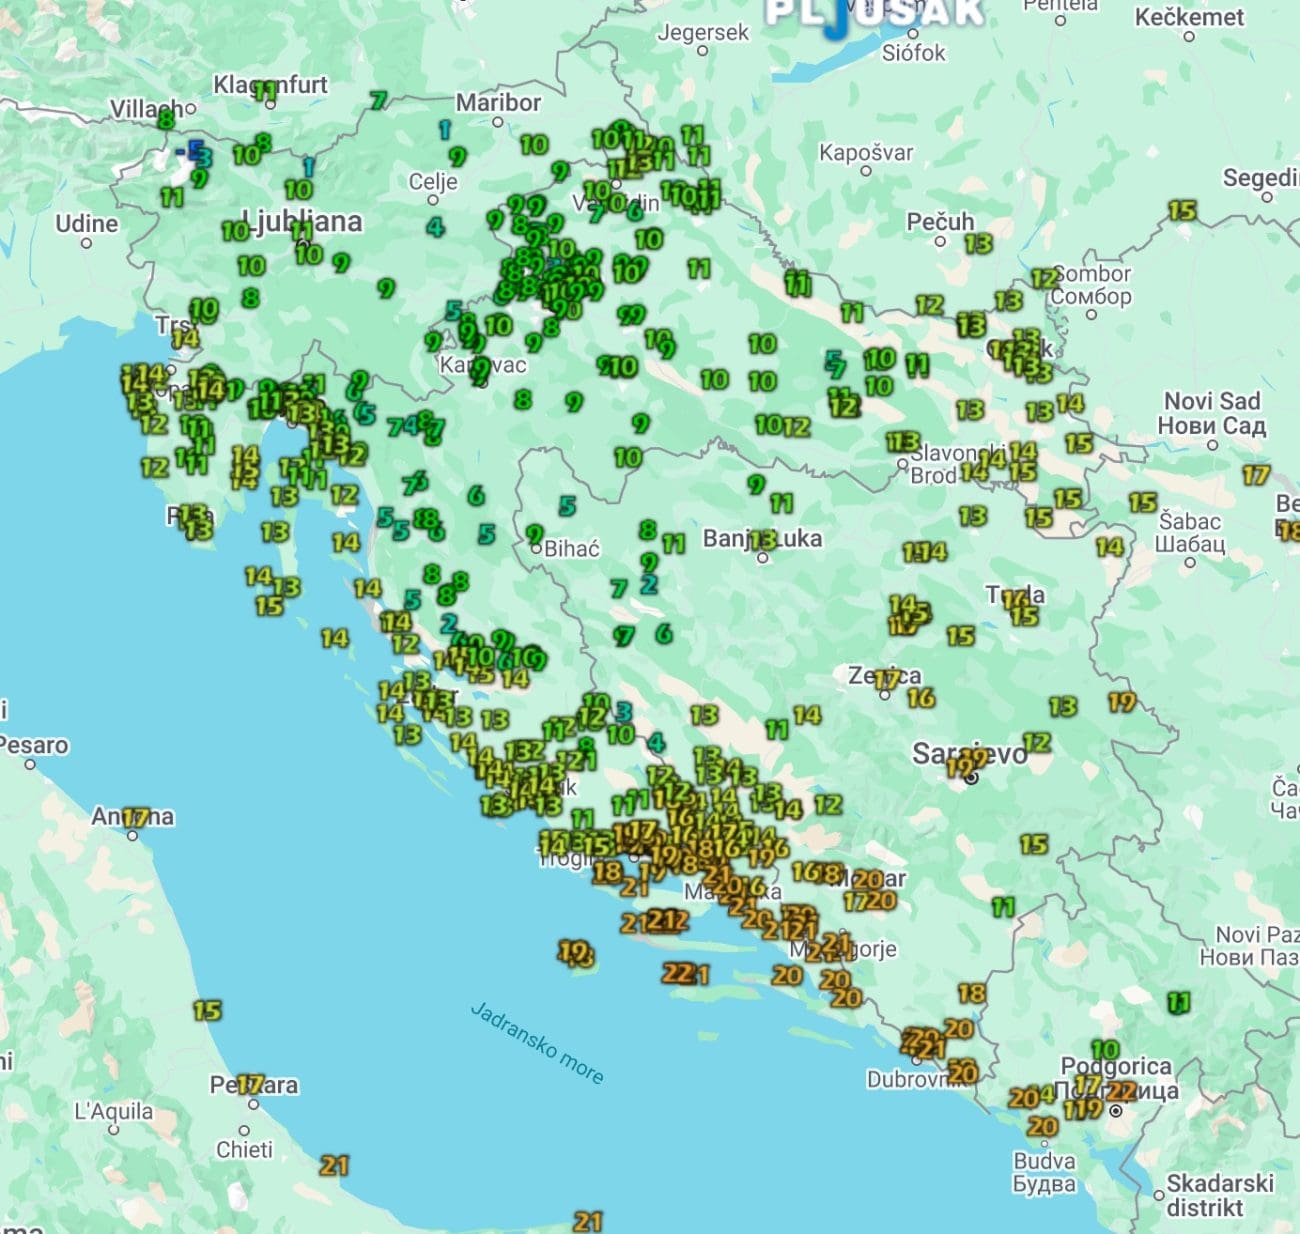Select the blue -5 marker near Villach

(x=189, y=151)
